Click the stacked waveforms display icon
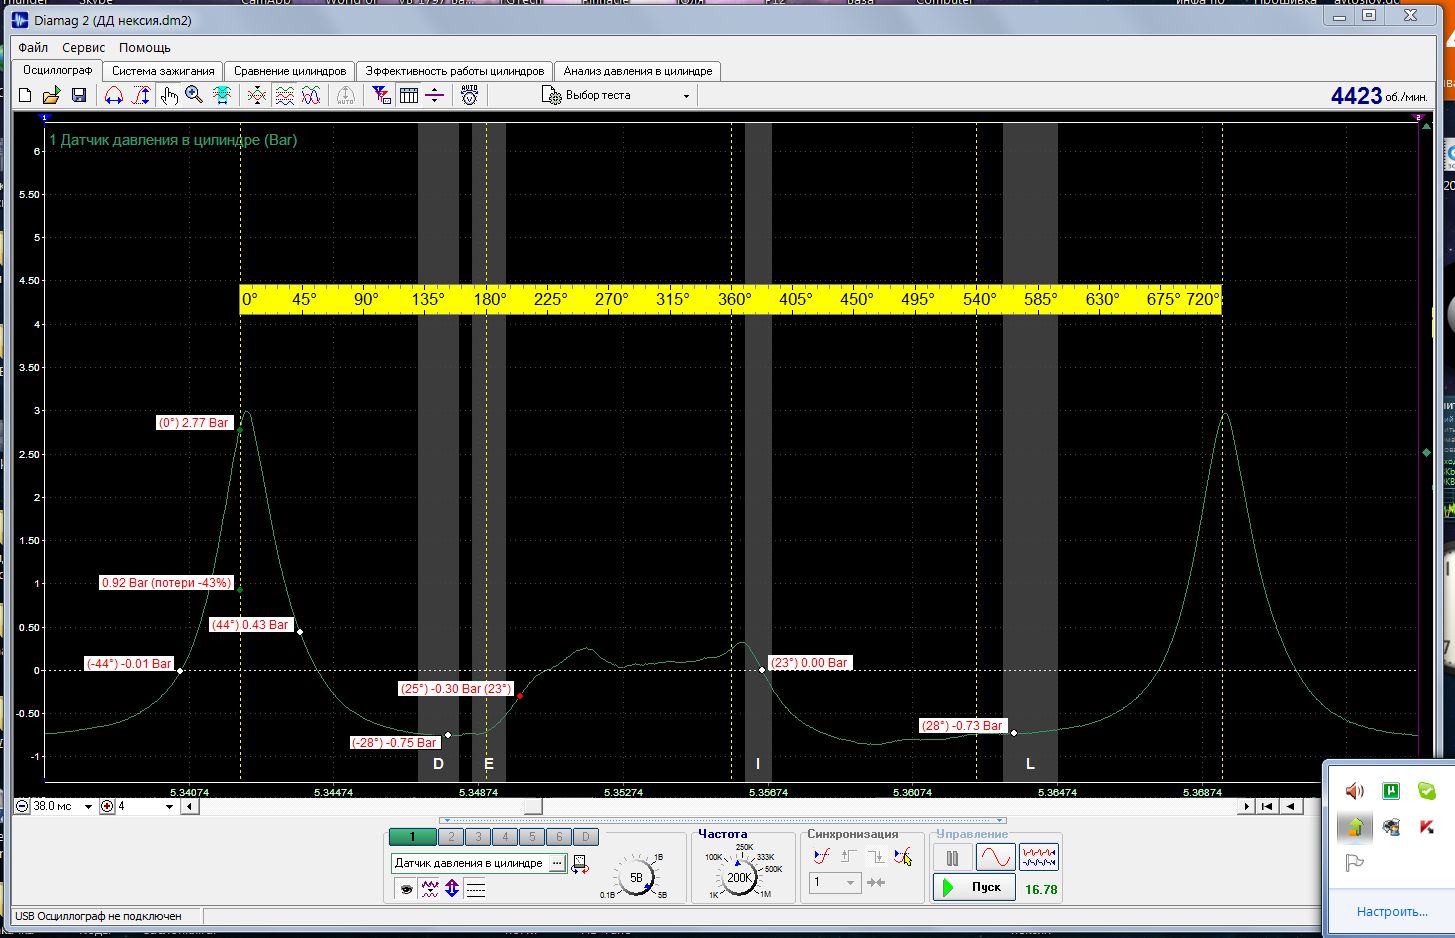The image size is (1455, 938). click(284, 95)
